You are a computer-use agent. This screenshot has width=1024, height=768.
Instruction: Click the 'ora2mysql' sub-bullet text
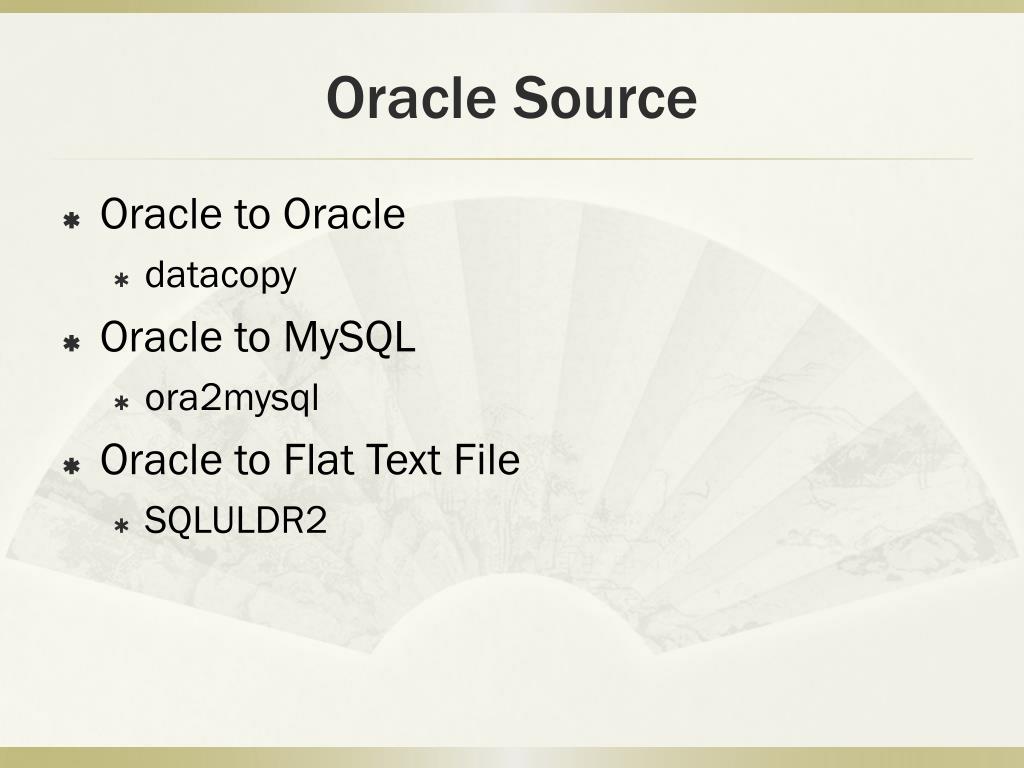pos(232,398)
